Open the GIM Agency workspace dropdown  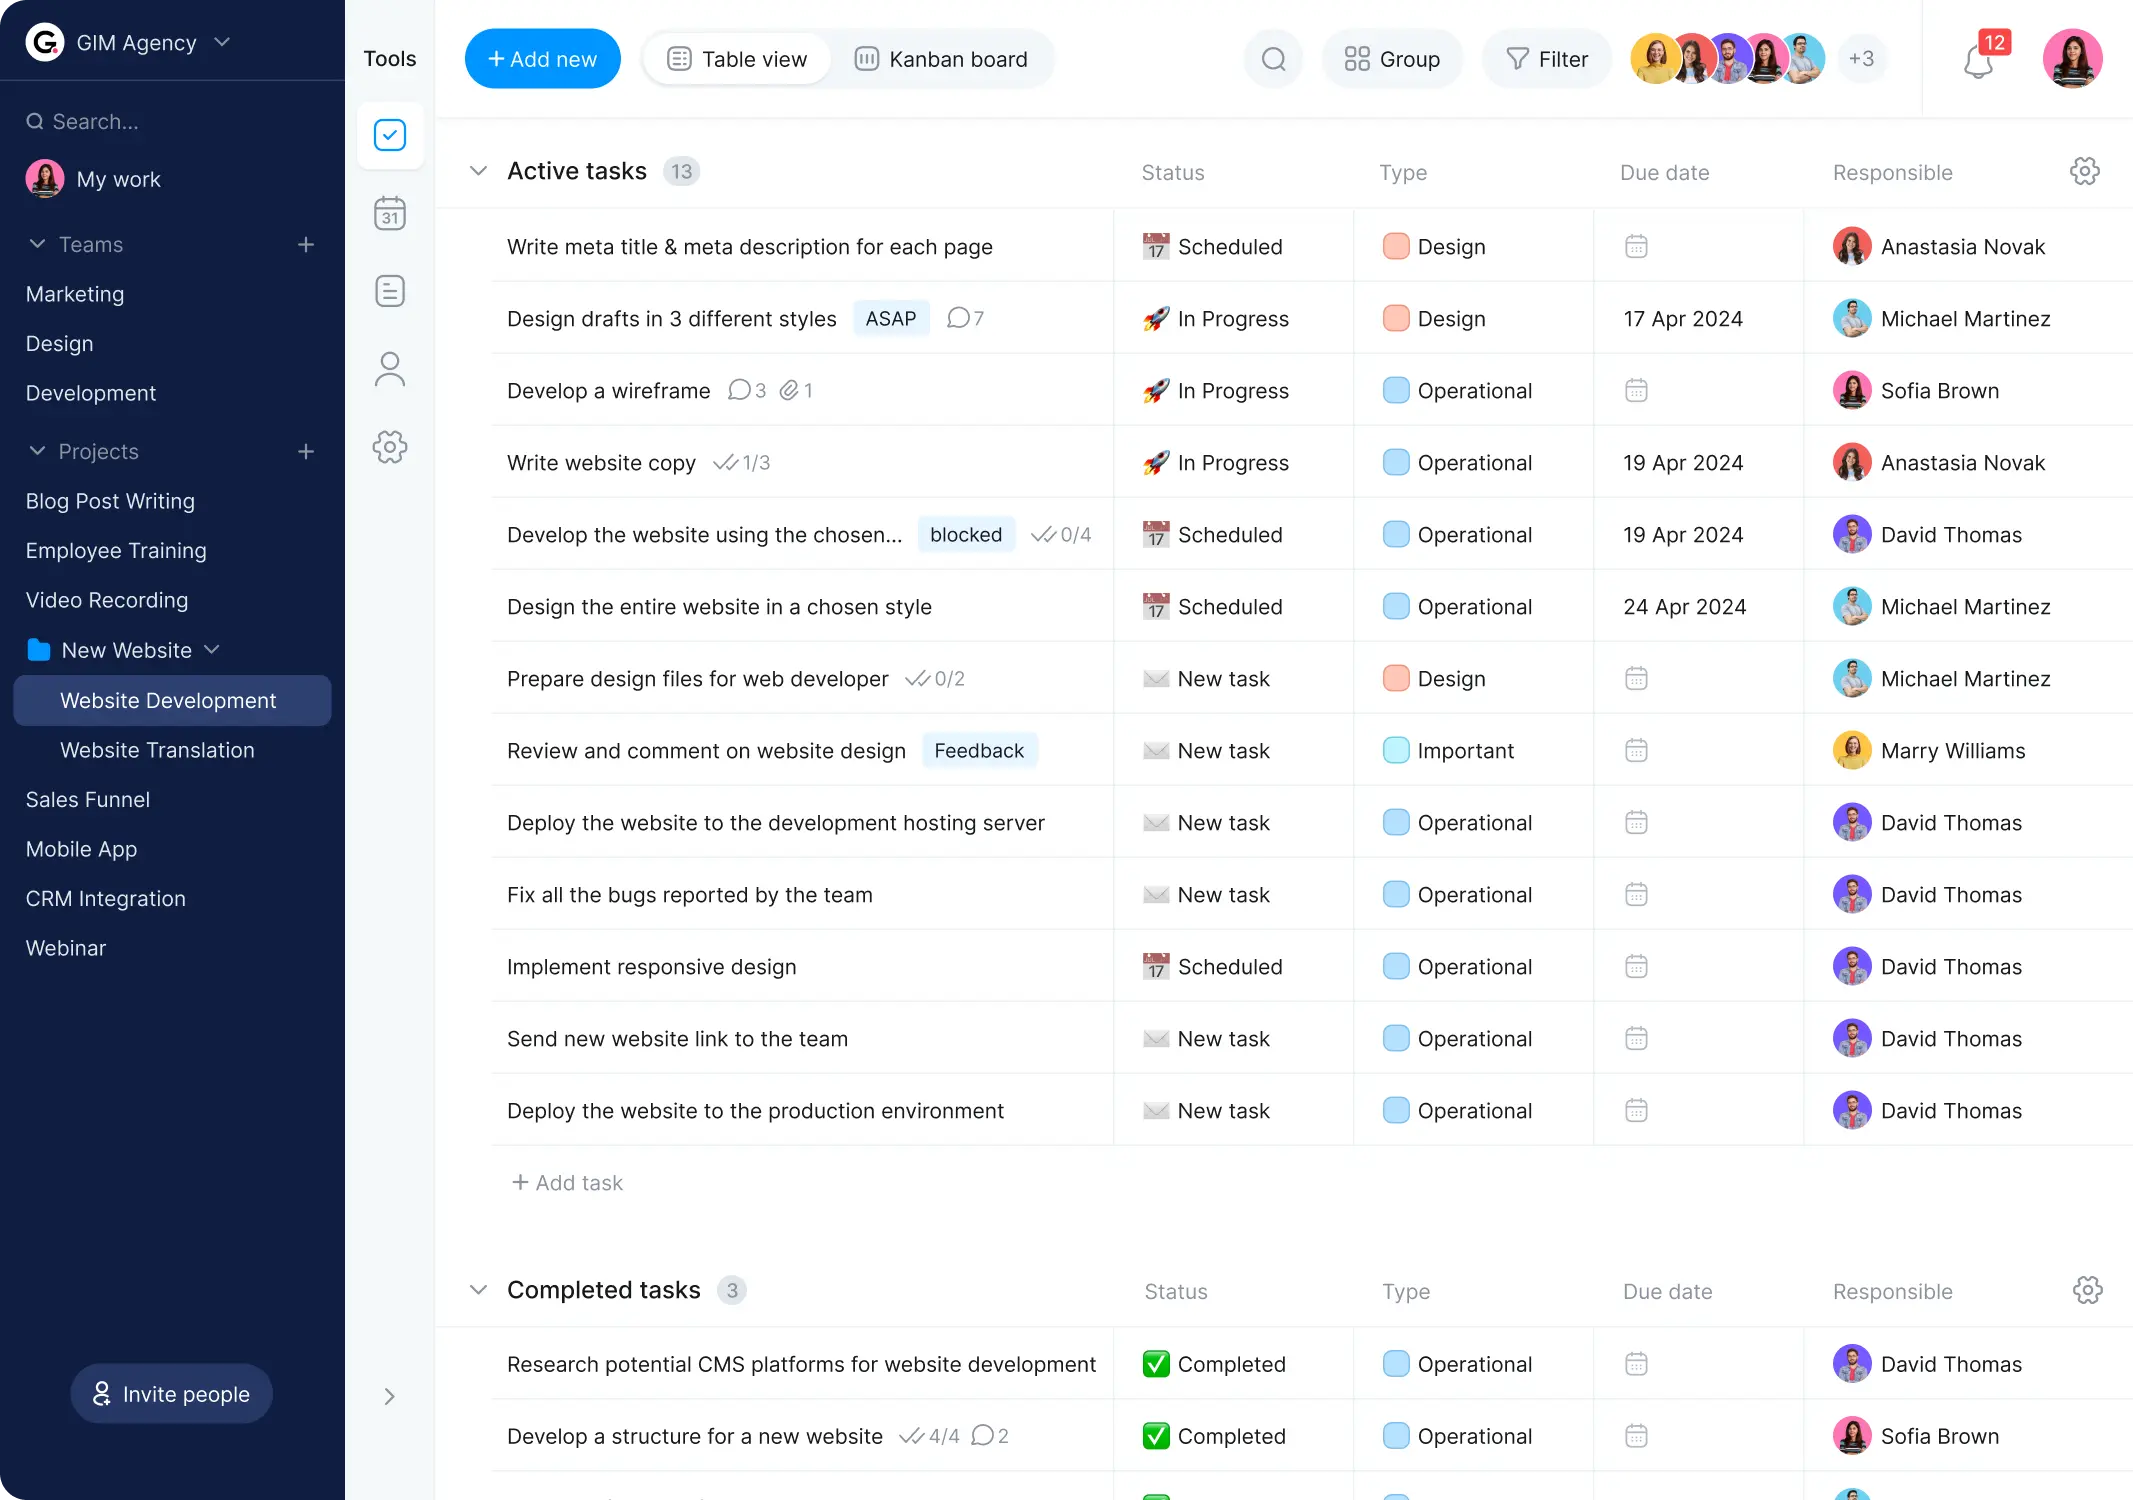pyautogui.click(x=222, y=42)
